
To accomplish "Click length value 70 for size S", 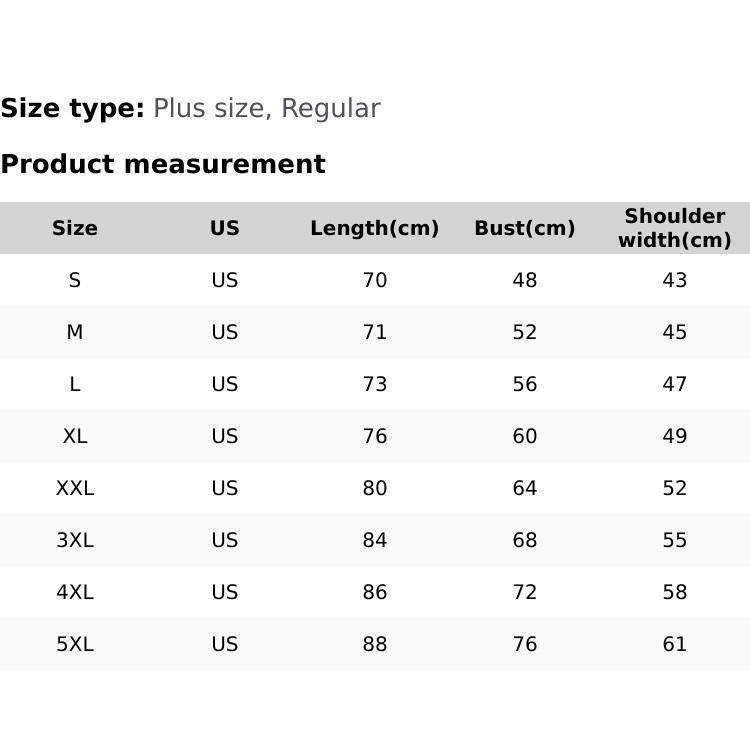I will pyautogui.click(x=375, y=280).
